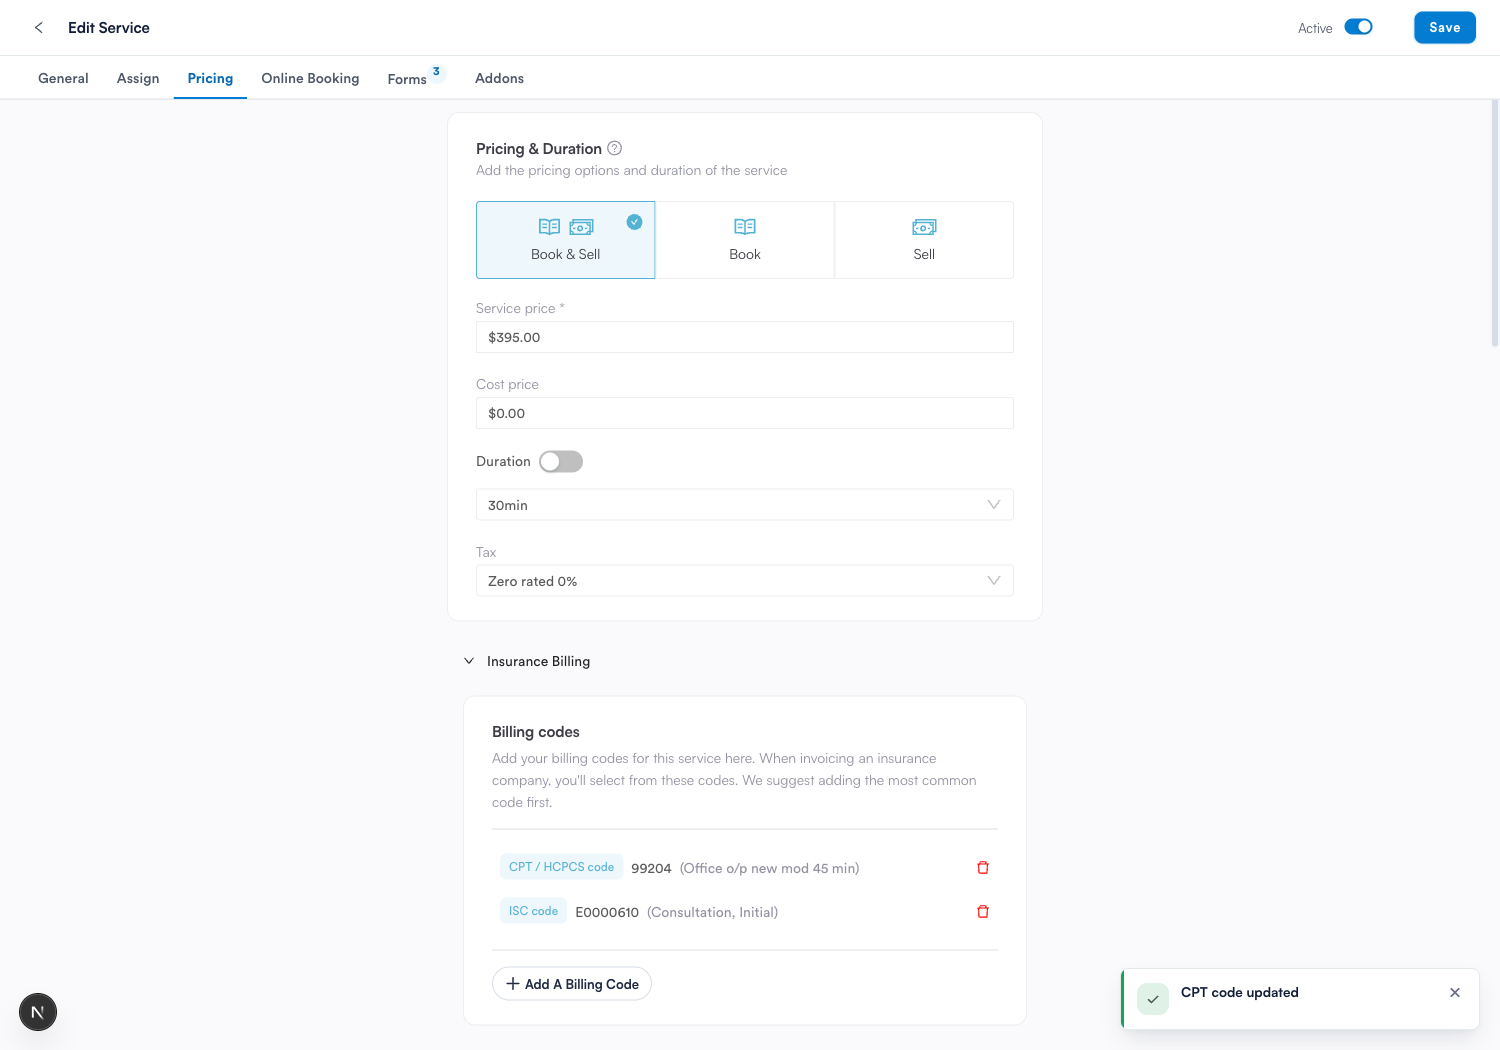
Task: Open the Zero rated 0% tax dropdown
Action: (745, 581)
